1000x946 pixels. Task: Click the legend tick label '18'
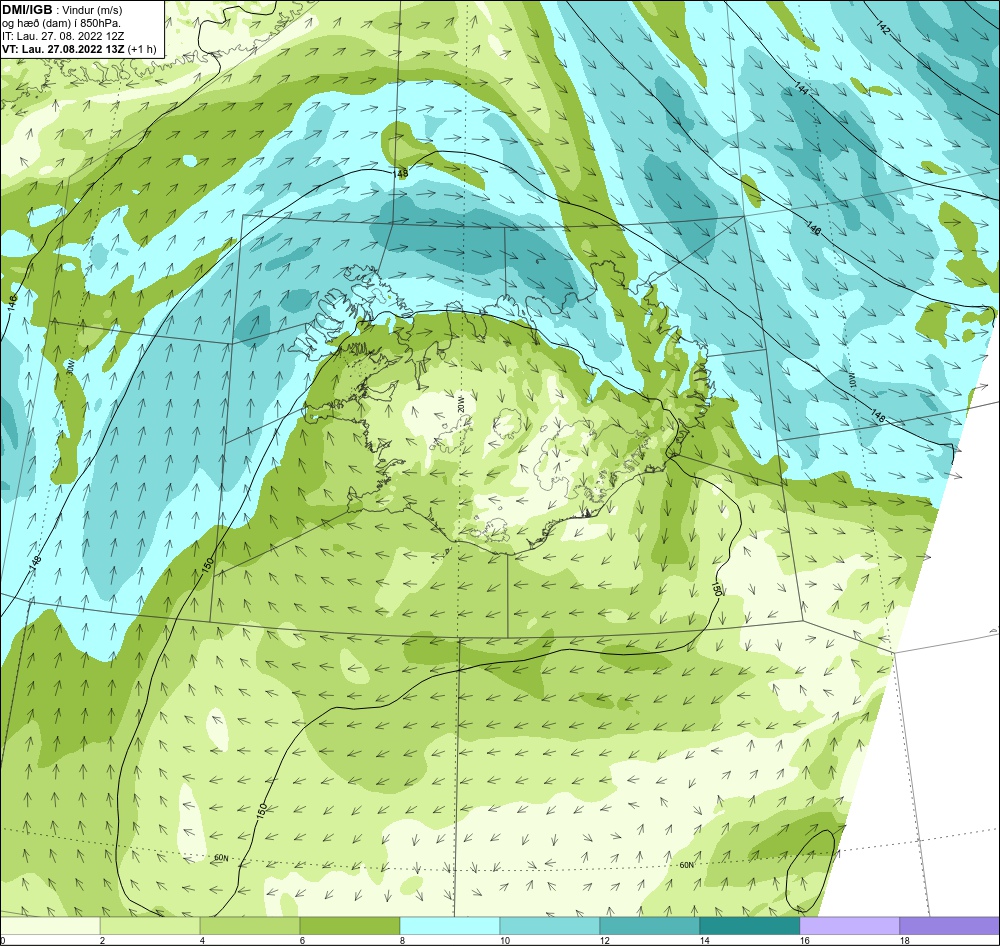(x=904, y=940)
